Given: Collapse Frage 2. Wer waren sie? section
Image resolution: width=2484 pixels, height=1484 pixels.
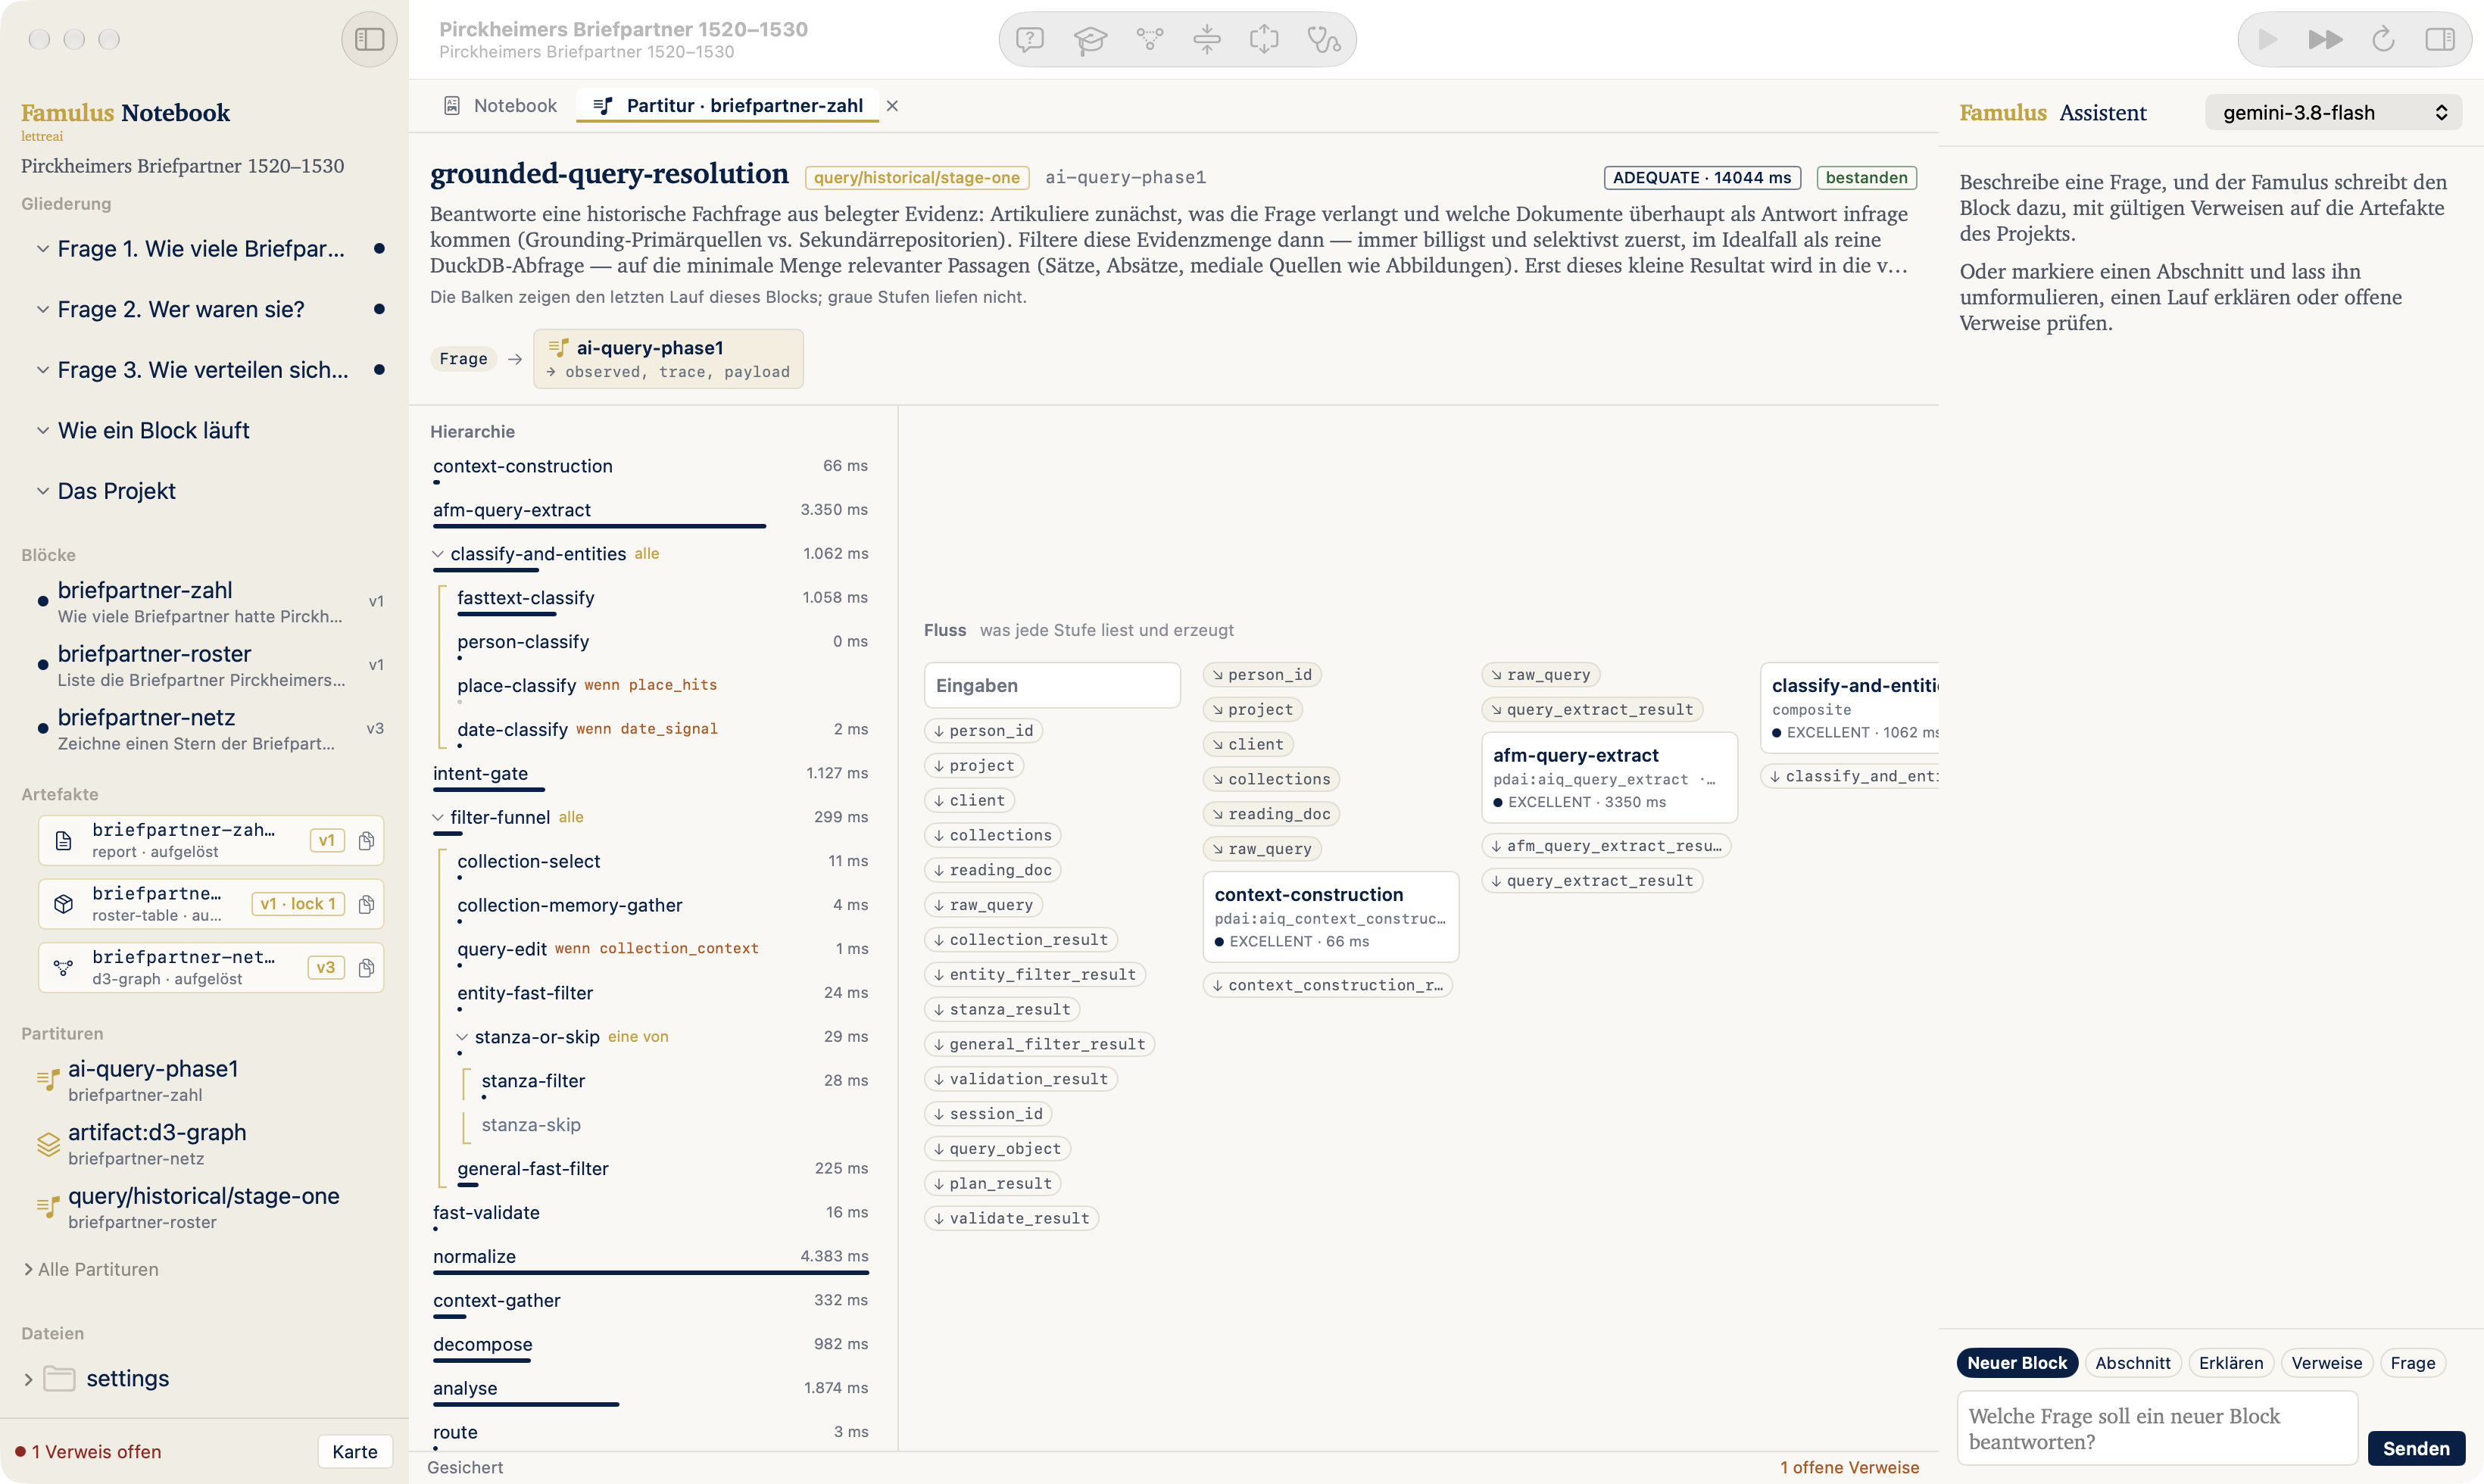Looking at the screenshot, I should tap(43, 309).
